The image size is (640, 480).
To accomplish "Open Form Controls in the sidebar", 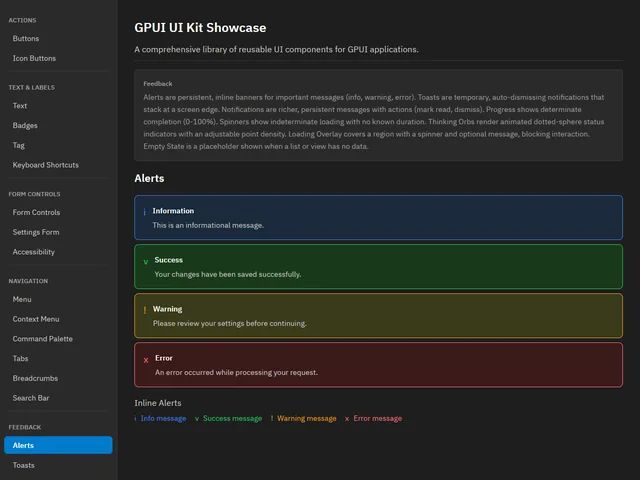I will coord(58,212).
